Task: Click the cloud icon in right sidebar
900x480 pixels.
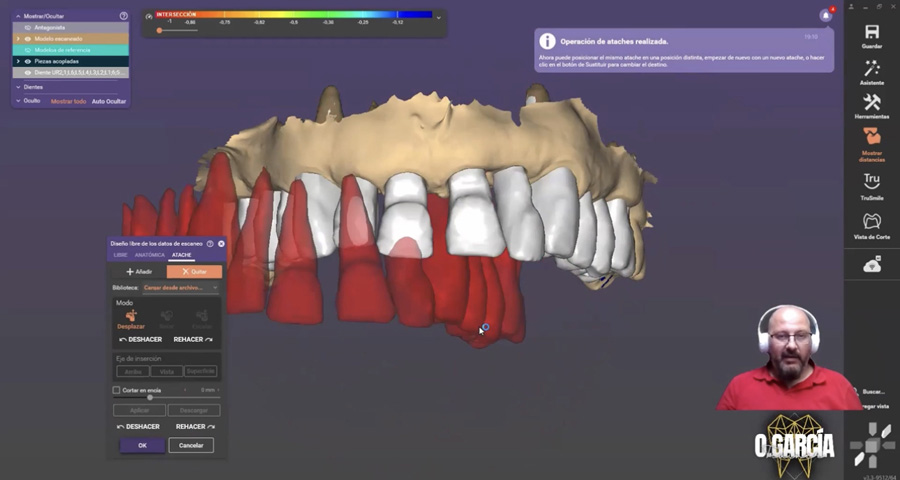Action: coord(871,264)
